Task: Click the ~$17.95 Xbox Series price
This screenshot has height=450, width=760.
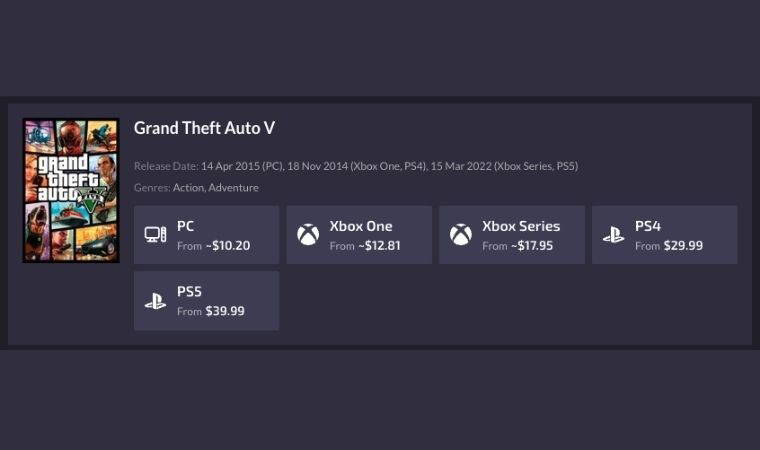Action: coord(532,246)
